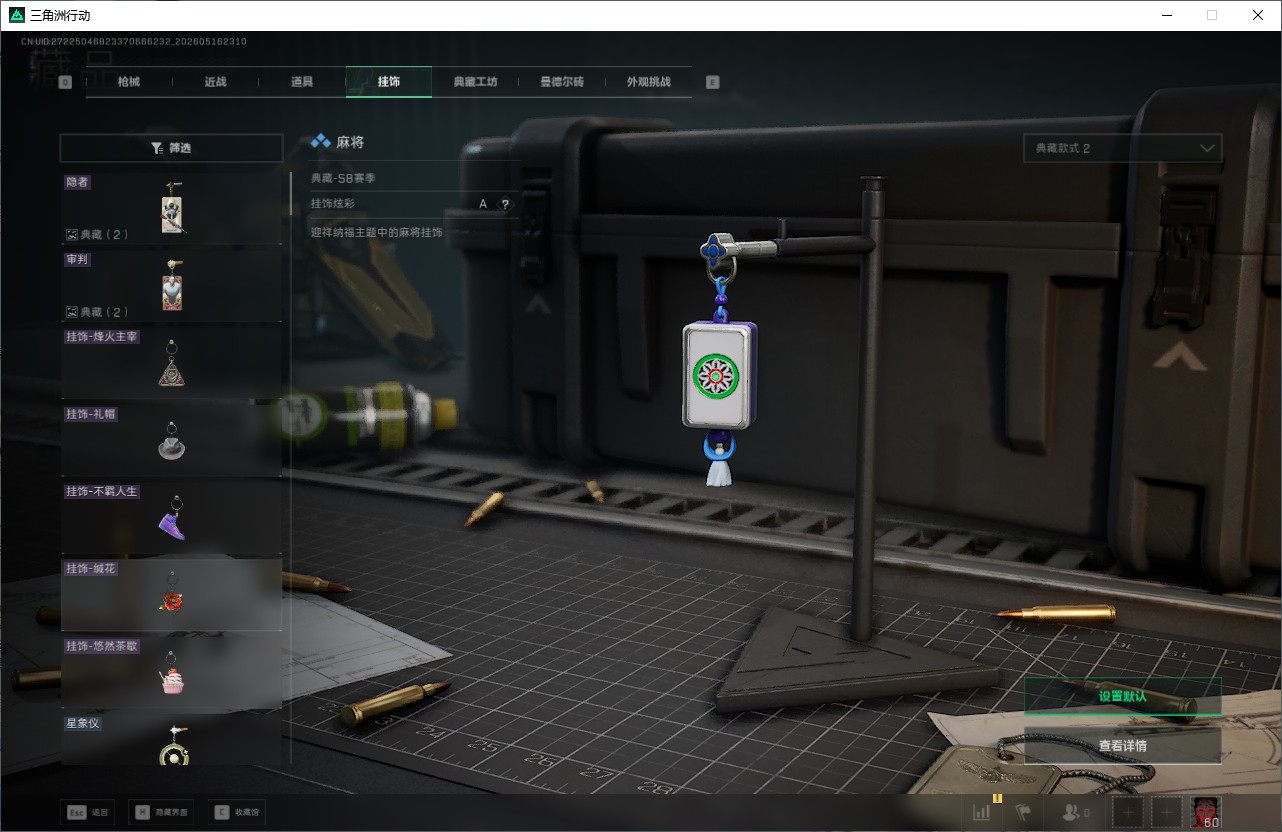
Task: Click the 查看详情 button
Action: click(x=1122, y=746)
